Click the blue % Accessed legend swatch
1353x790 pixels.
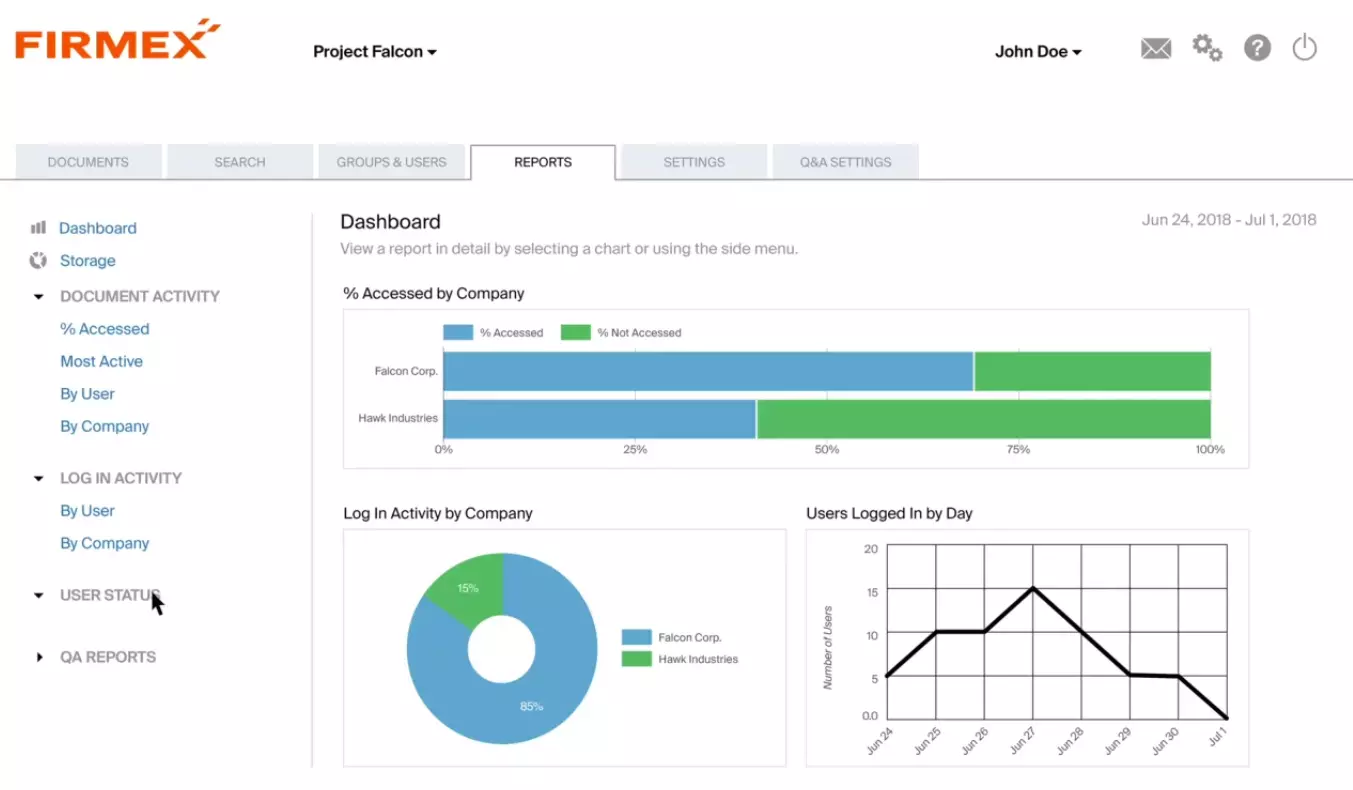[458, 333]
